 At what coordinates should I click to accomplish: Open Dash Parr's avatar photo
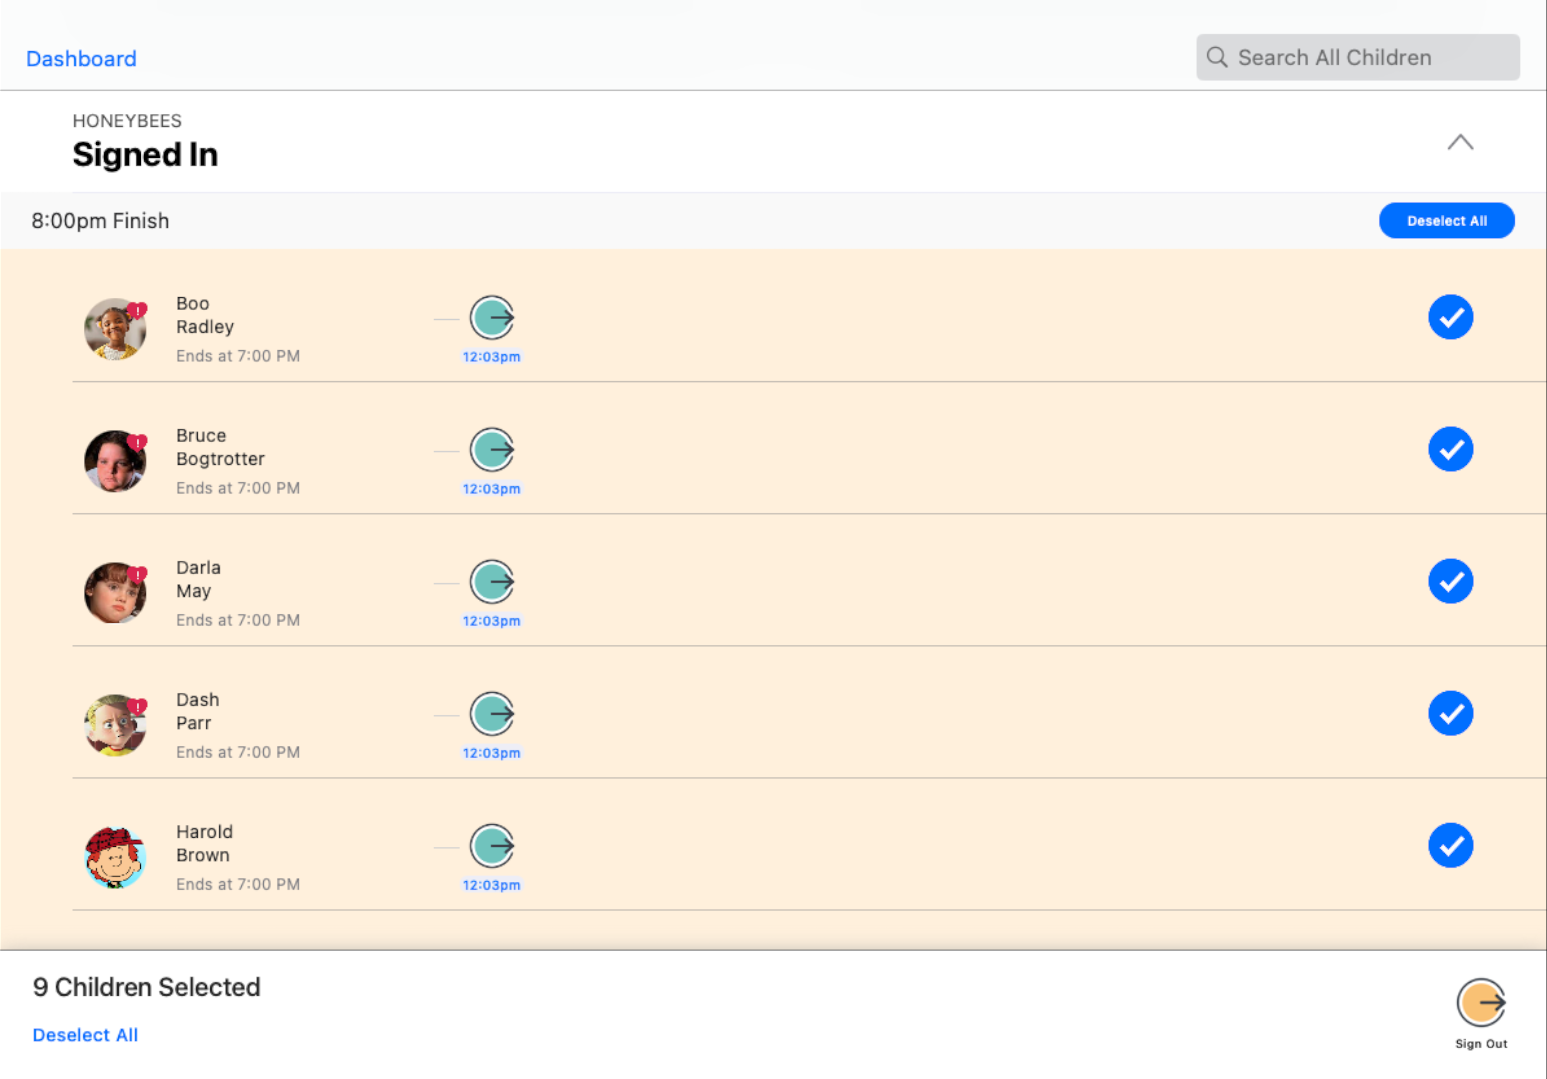pos(115,726)
